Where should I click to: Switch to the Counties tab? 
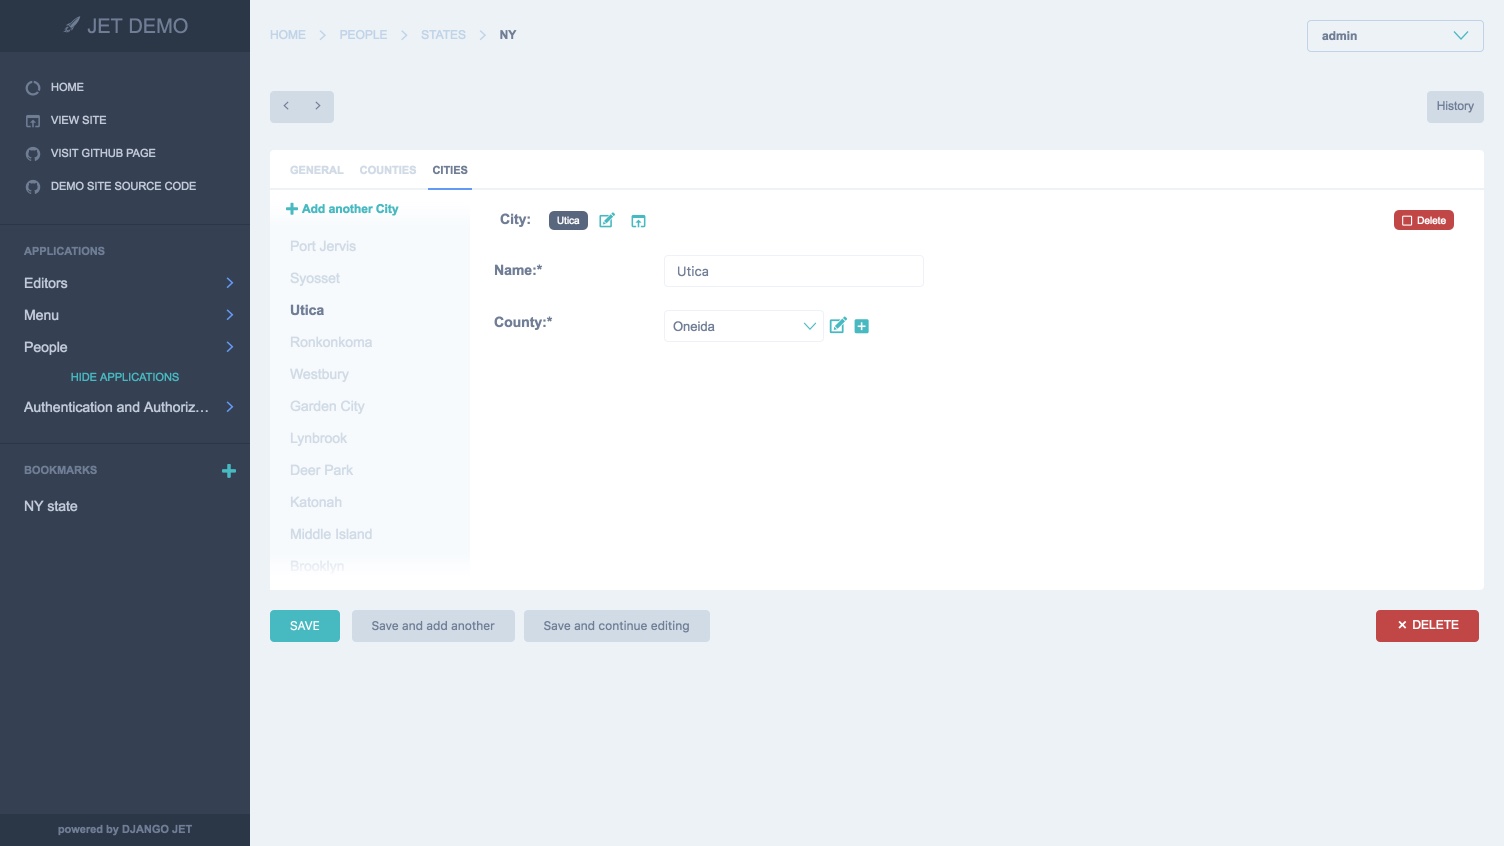click(387, 170)
